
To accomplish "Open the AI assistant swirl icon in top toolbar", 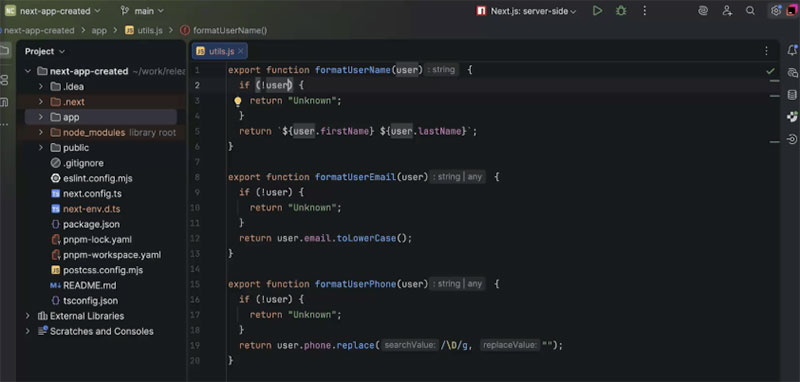I will (703, 11).
